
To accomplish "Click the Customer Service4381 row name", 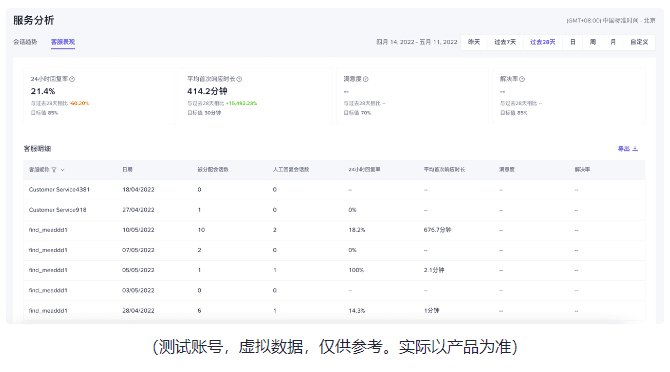I will point(59,190).
